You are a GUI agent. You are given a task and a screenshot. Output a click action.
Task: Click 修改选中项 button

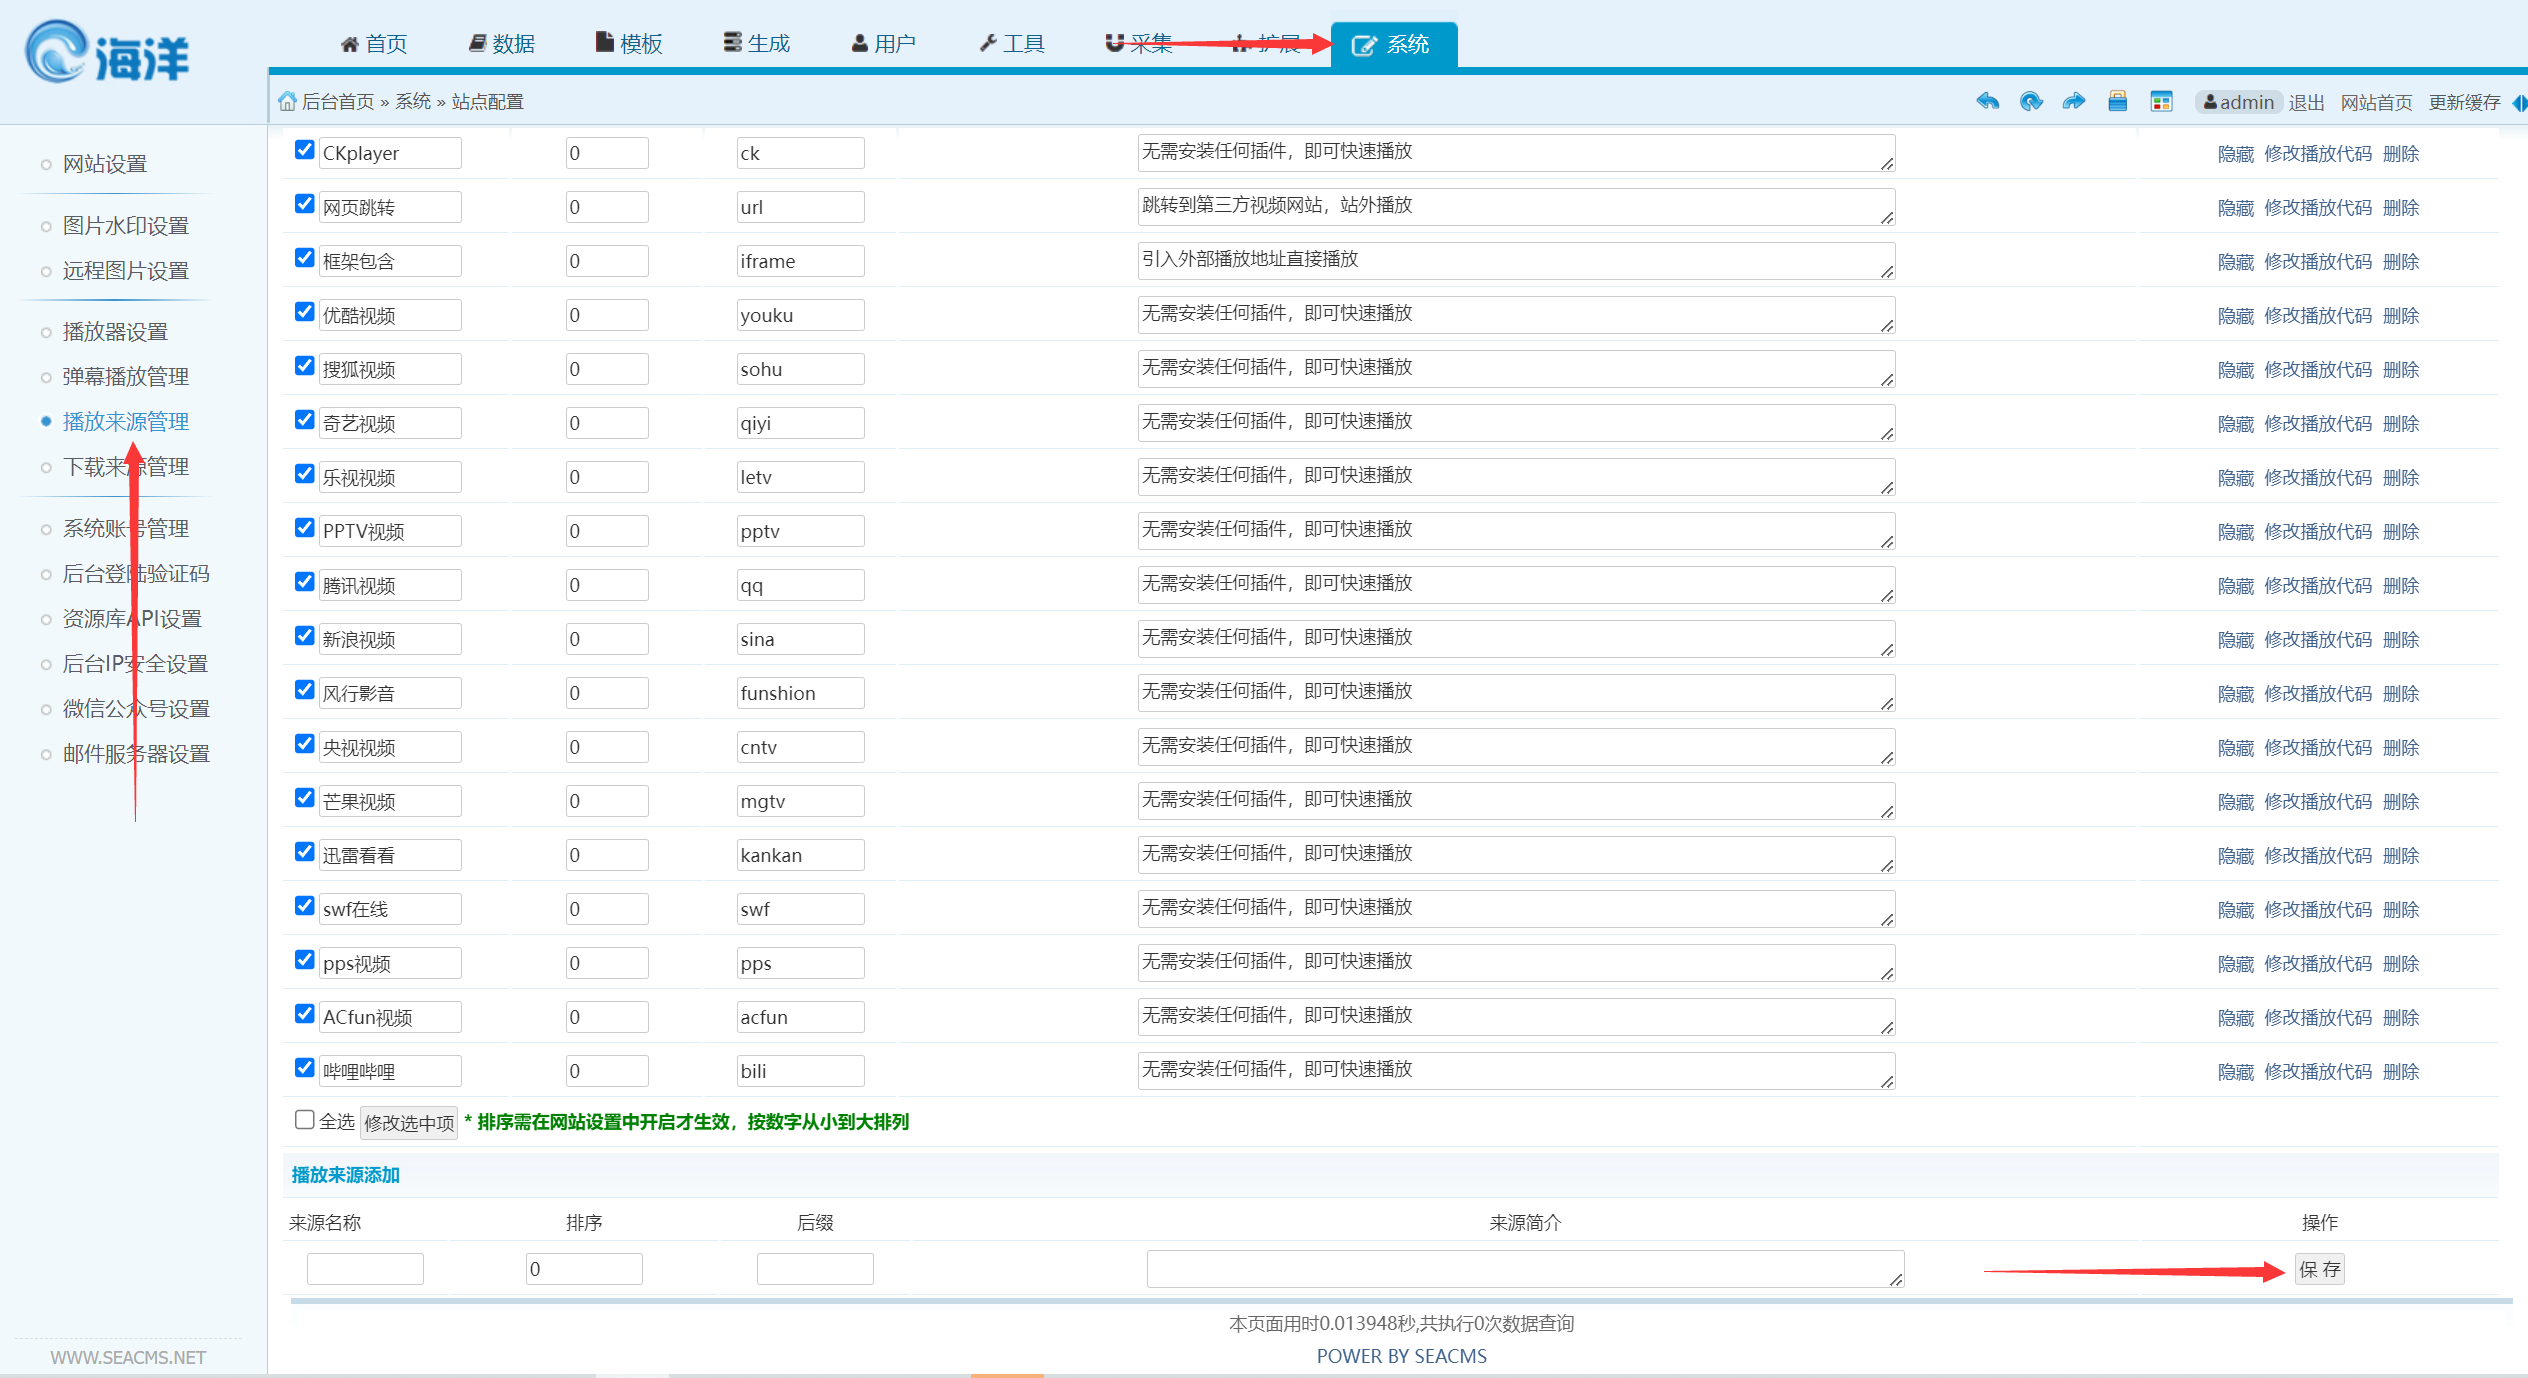pos(409,1123)
